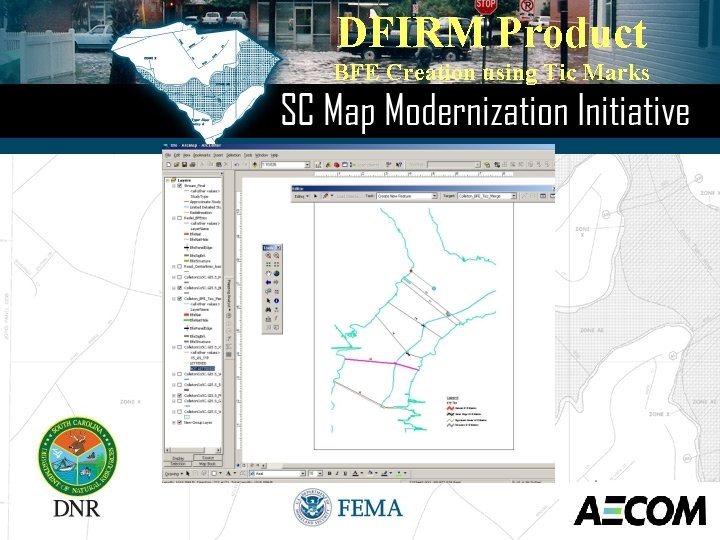Expand the New Group Layer node
The height and width of the screenshot is (540, 720).
click(174, 422)
